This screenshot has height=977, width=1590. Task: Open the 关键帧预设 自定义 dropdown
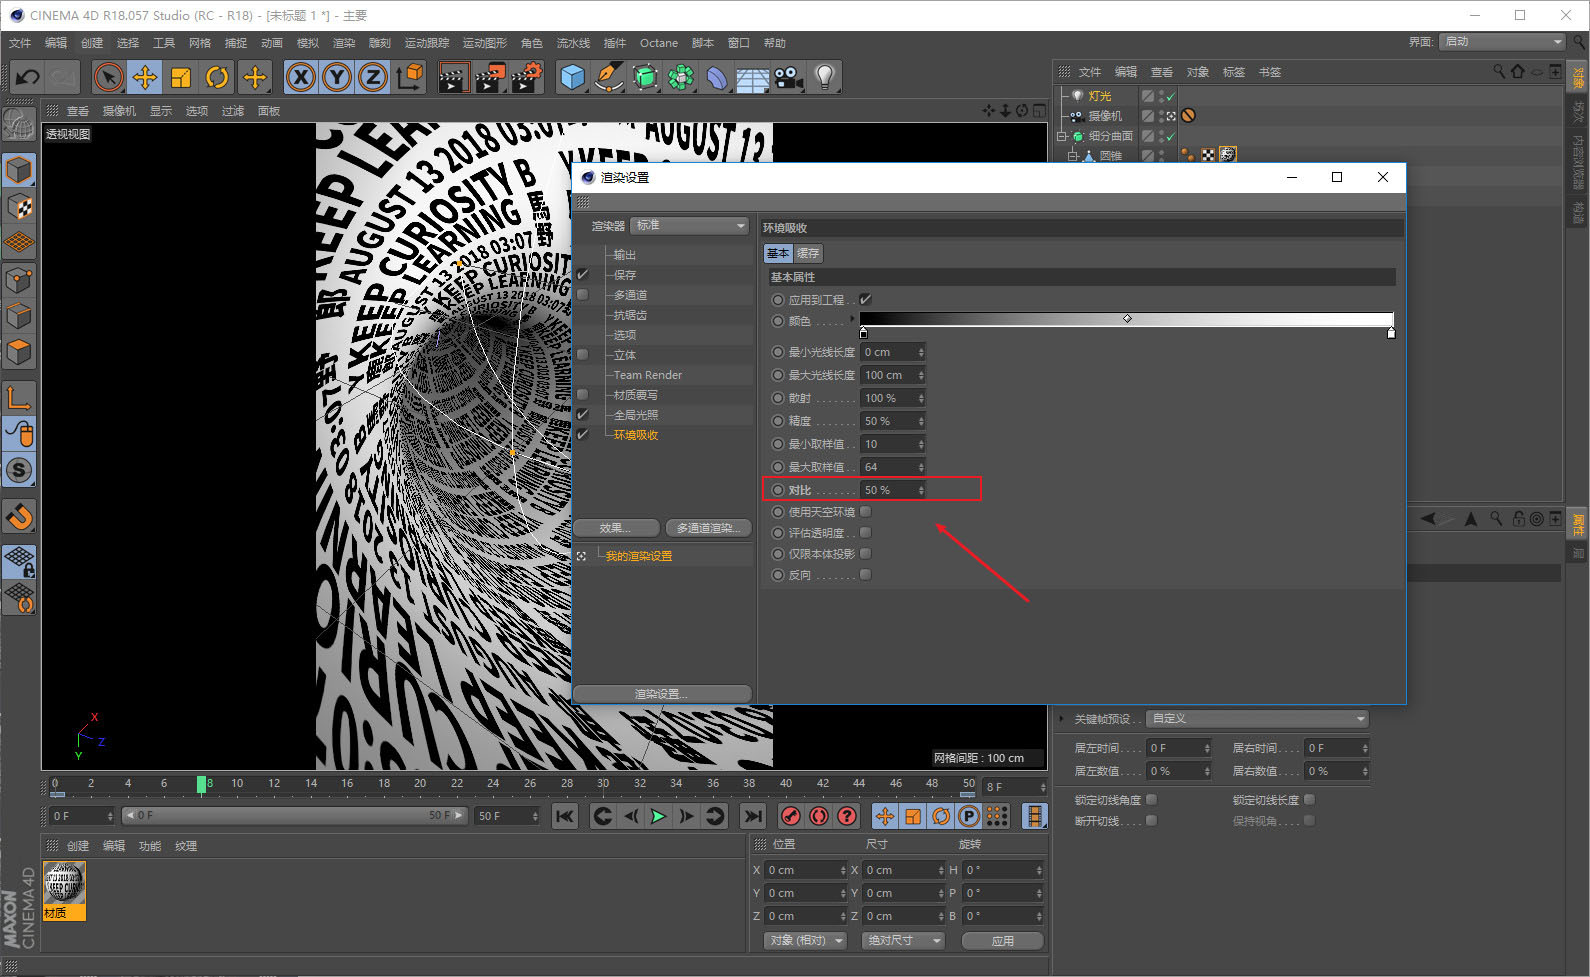click(1257, 718)
